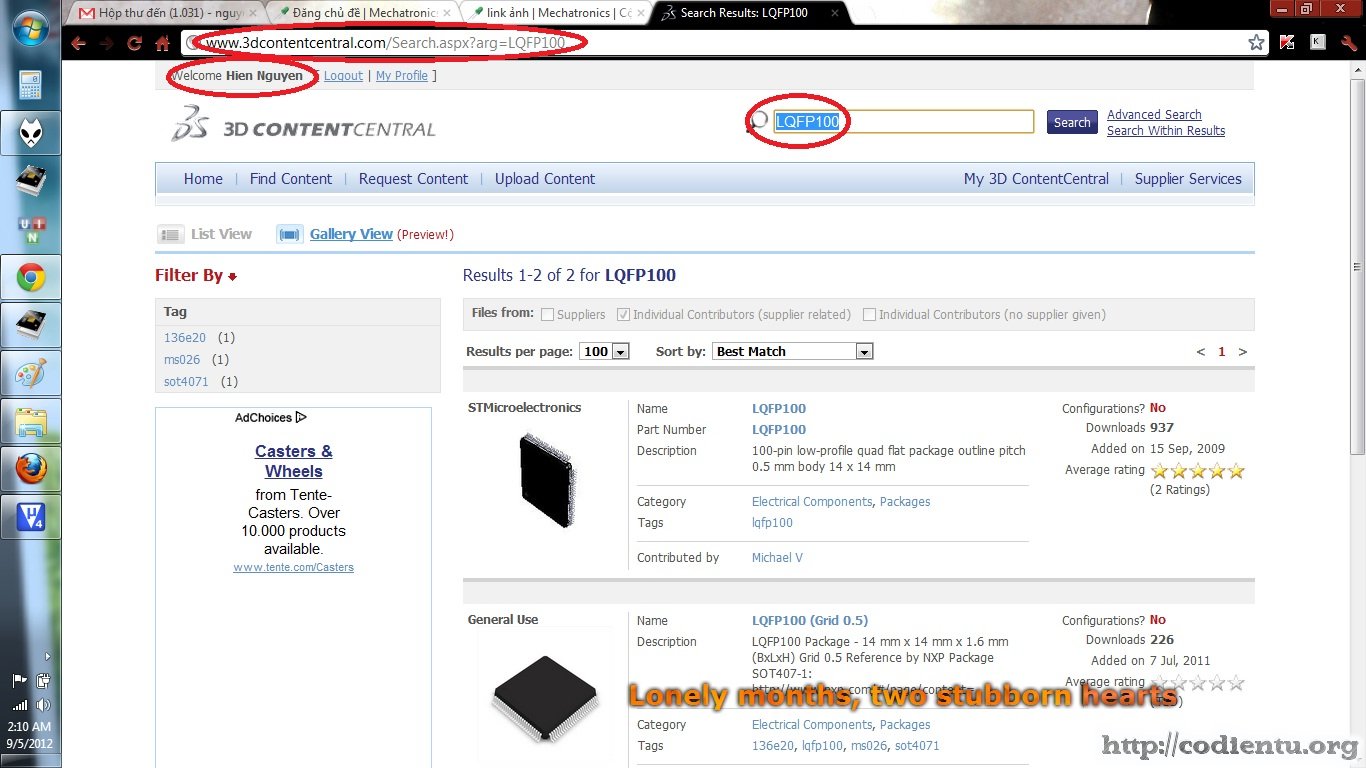Open Supplier Services menu
Screen dimensions: 1366x768
click(1188, 179)
